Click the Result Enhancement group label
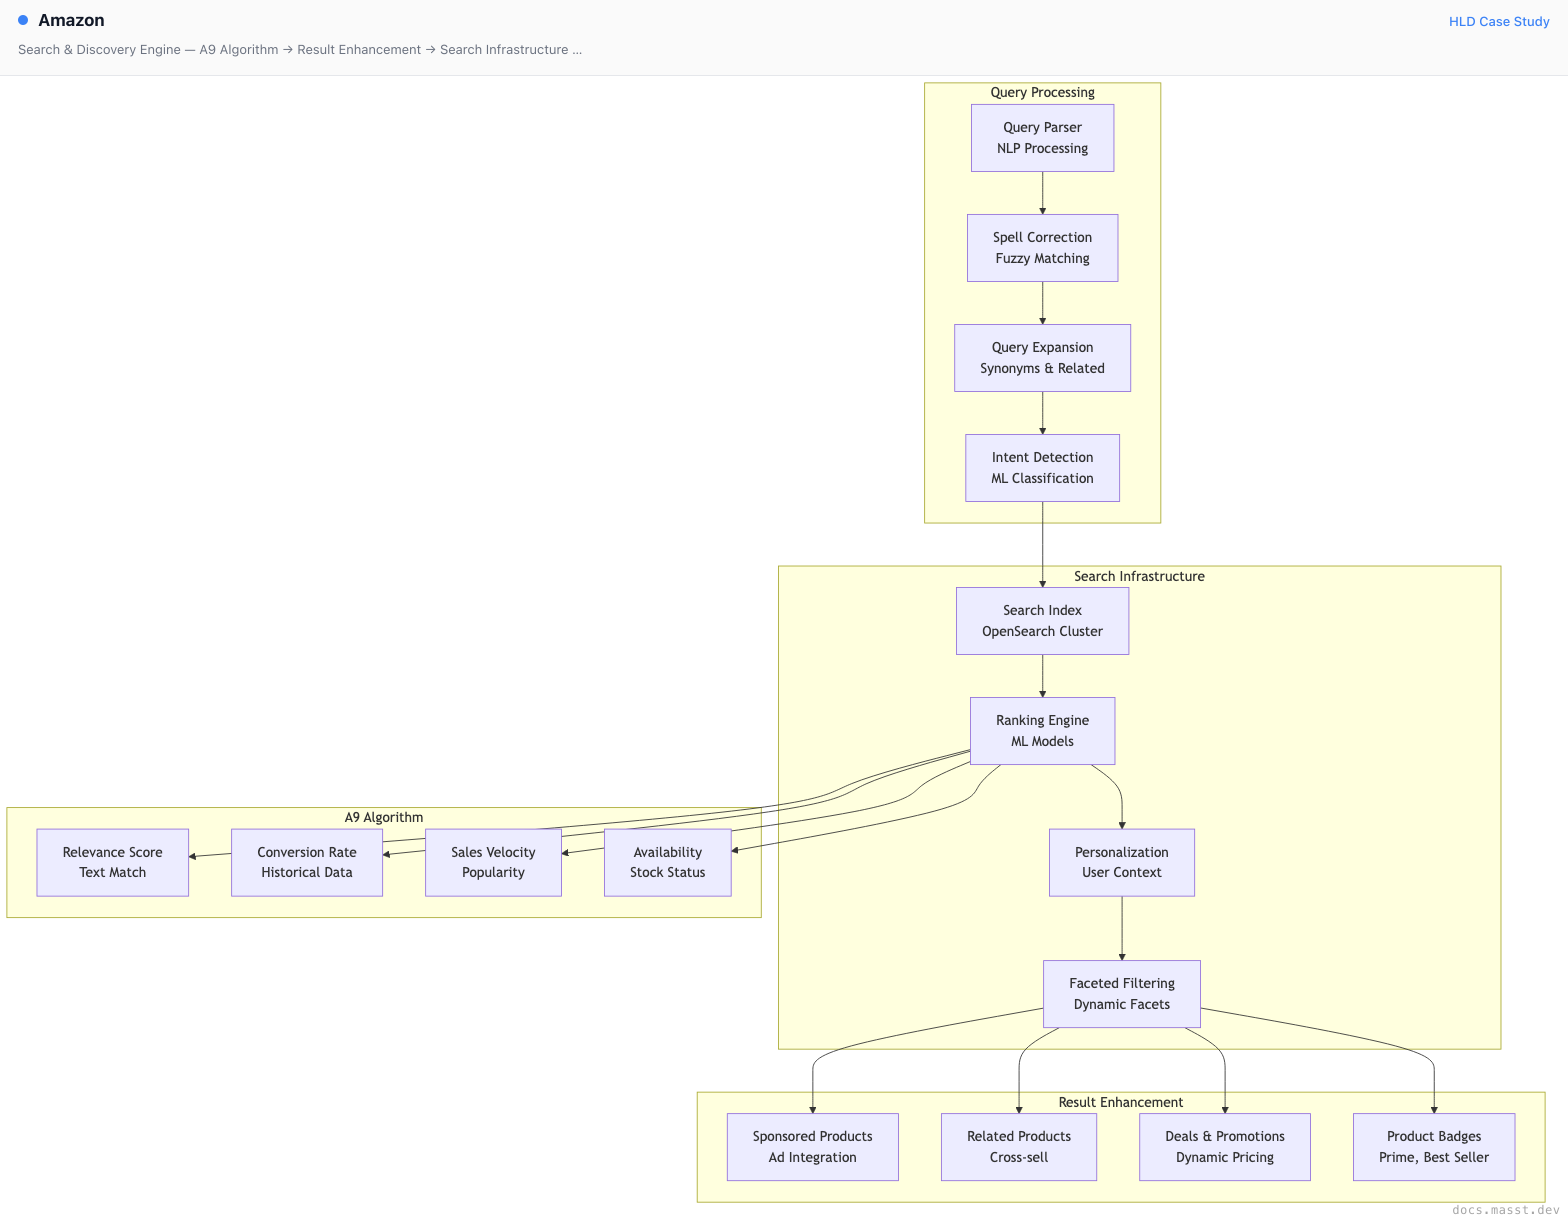The image size is (1568, 1222). (1120, 1102)
